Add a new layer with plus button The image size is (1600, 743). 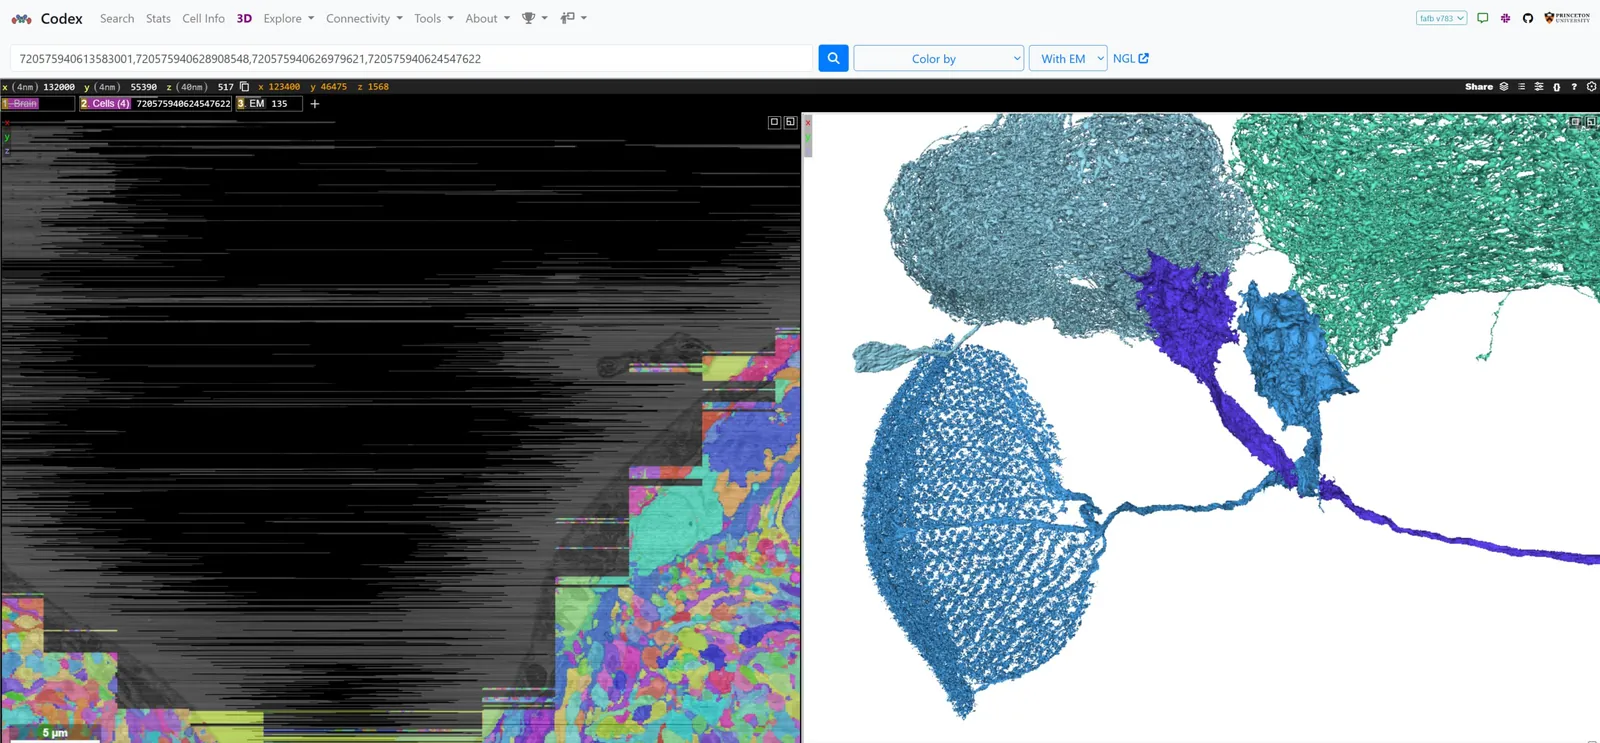pos(315,104)
